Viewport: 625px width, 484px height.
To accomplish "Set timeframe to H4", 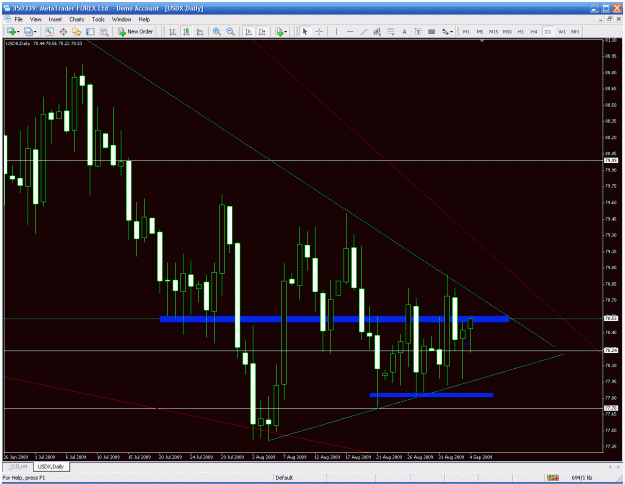I will click(534, 31).
